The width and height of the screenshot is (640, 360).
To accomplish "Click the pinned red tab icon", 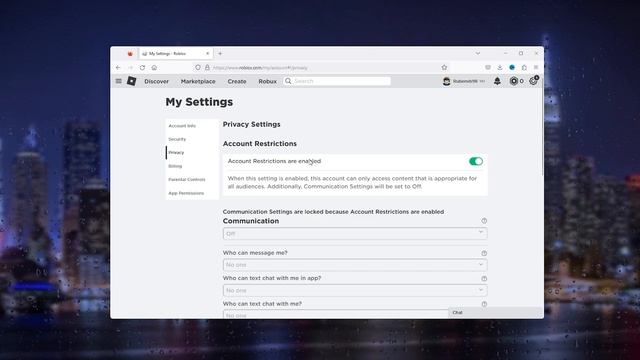I will click(x=130, y=53).
